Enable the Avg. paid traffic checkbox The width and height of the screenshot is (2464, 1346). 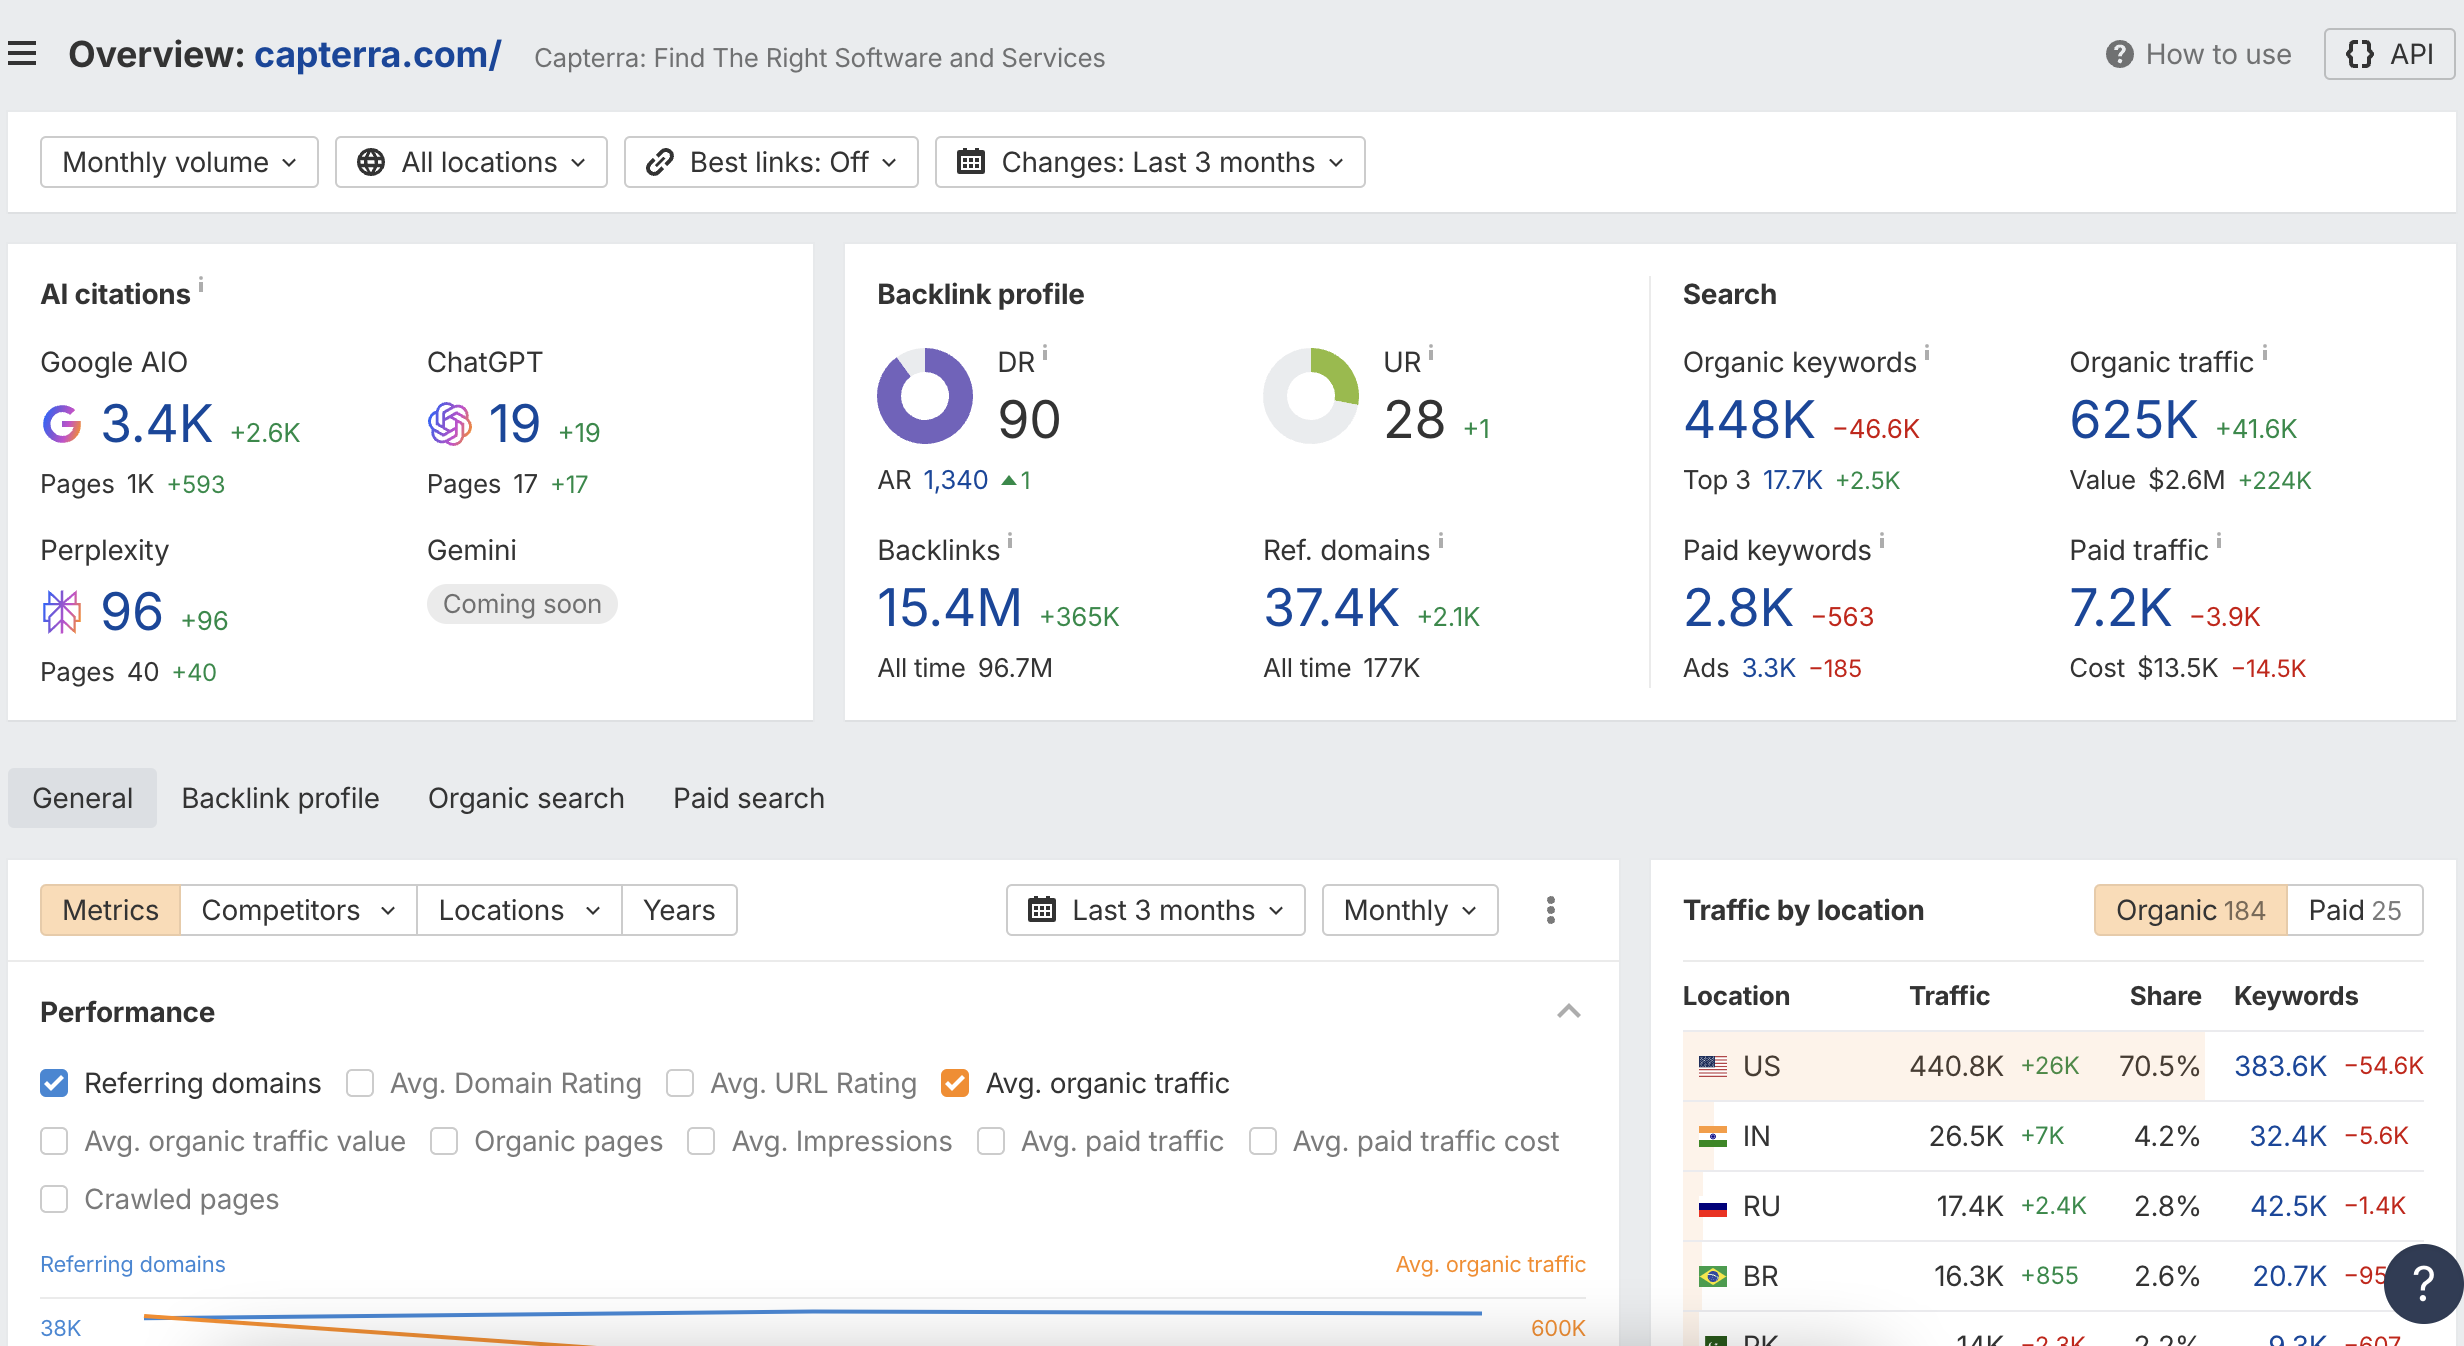(991, 1141)
